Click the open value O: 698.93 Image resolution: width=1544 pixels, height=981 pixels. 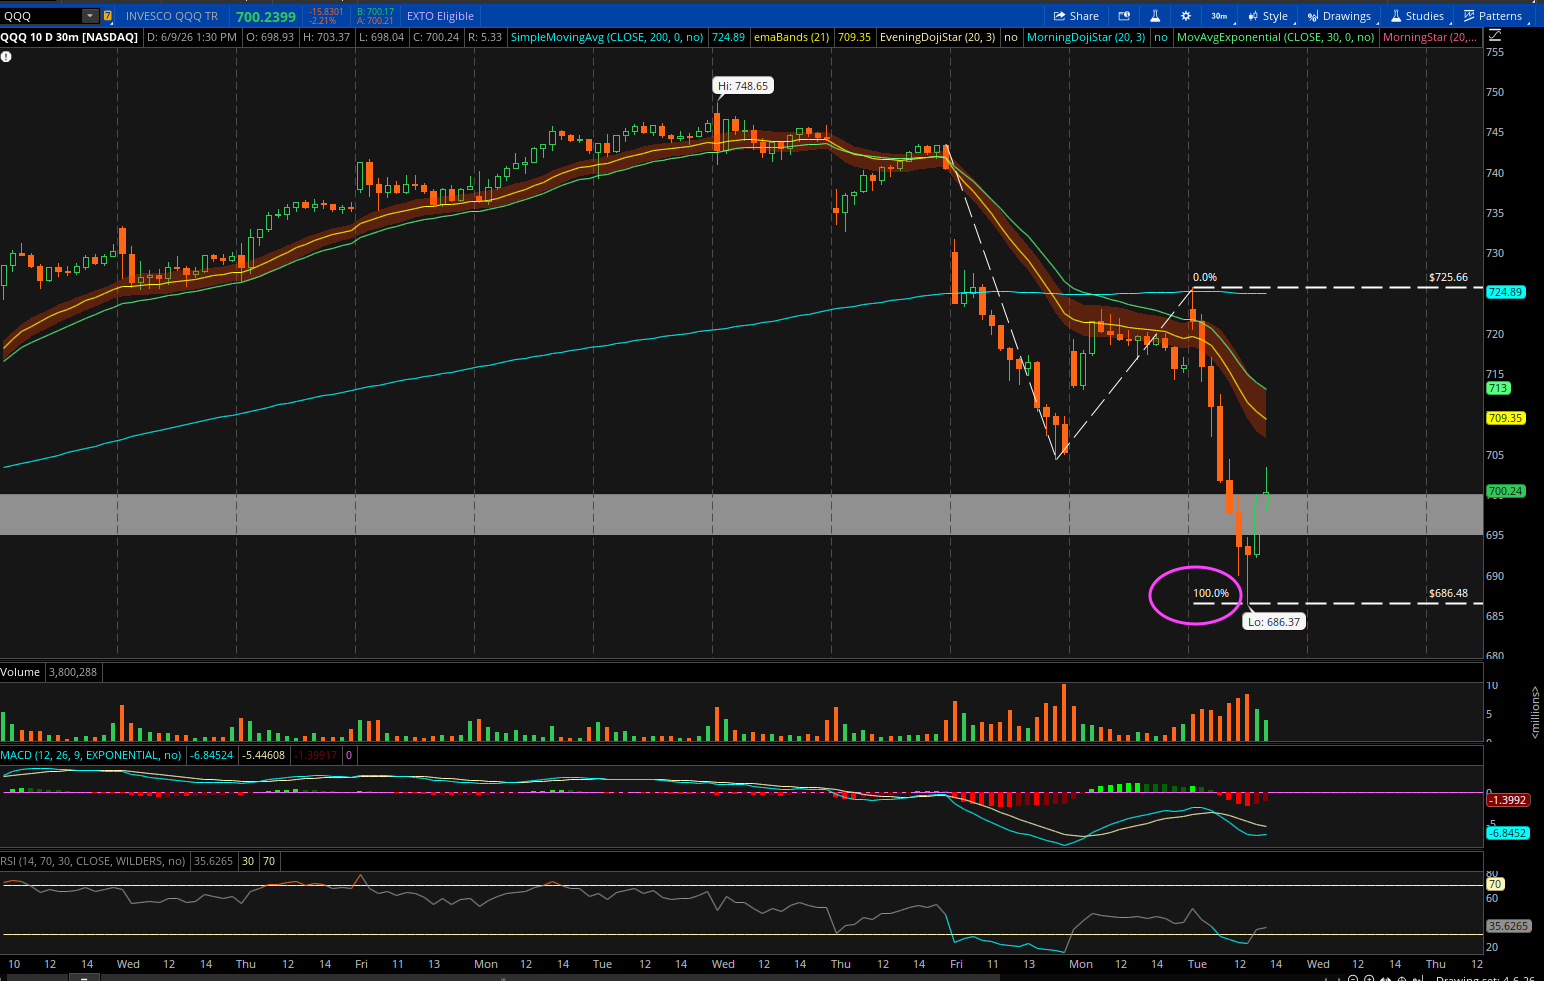pyautogui.click(x=270, y=37)
